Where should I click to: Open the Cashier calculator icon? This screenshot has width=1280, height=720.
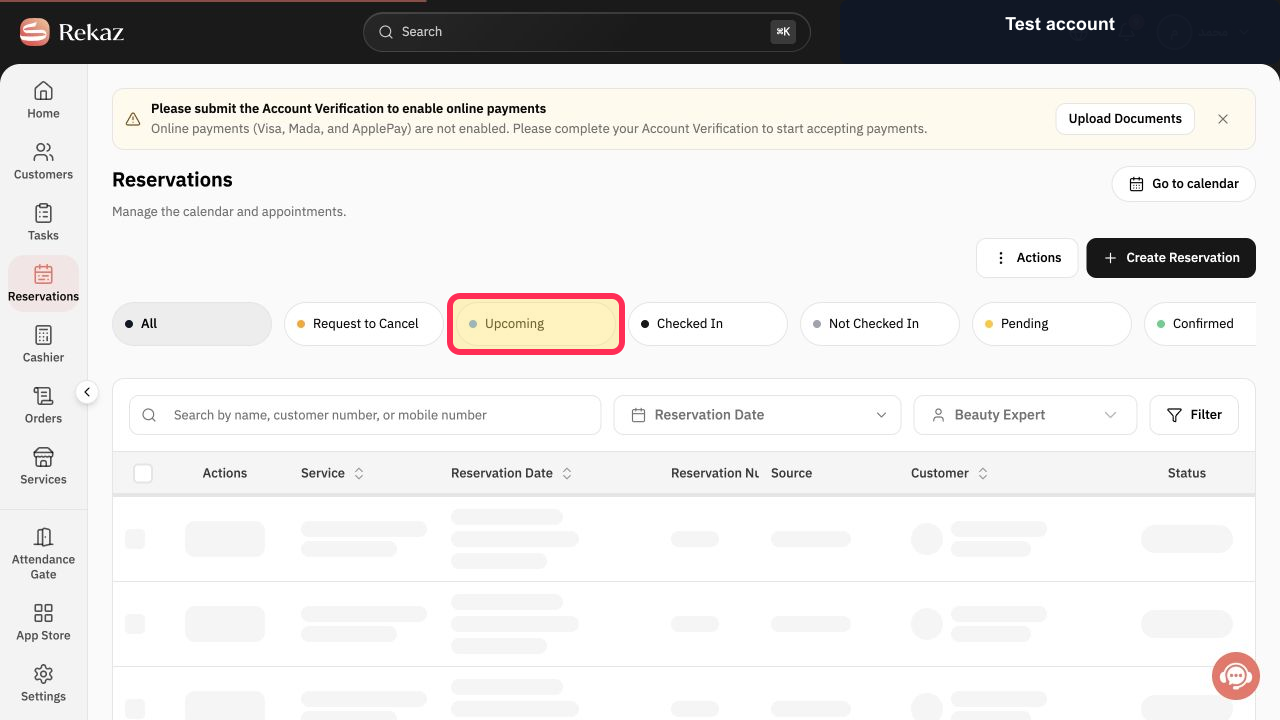(x=43, y=335)
